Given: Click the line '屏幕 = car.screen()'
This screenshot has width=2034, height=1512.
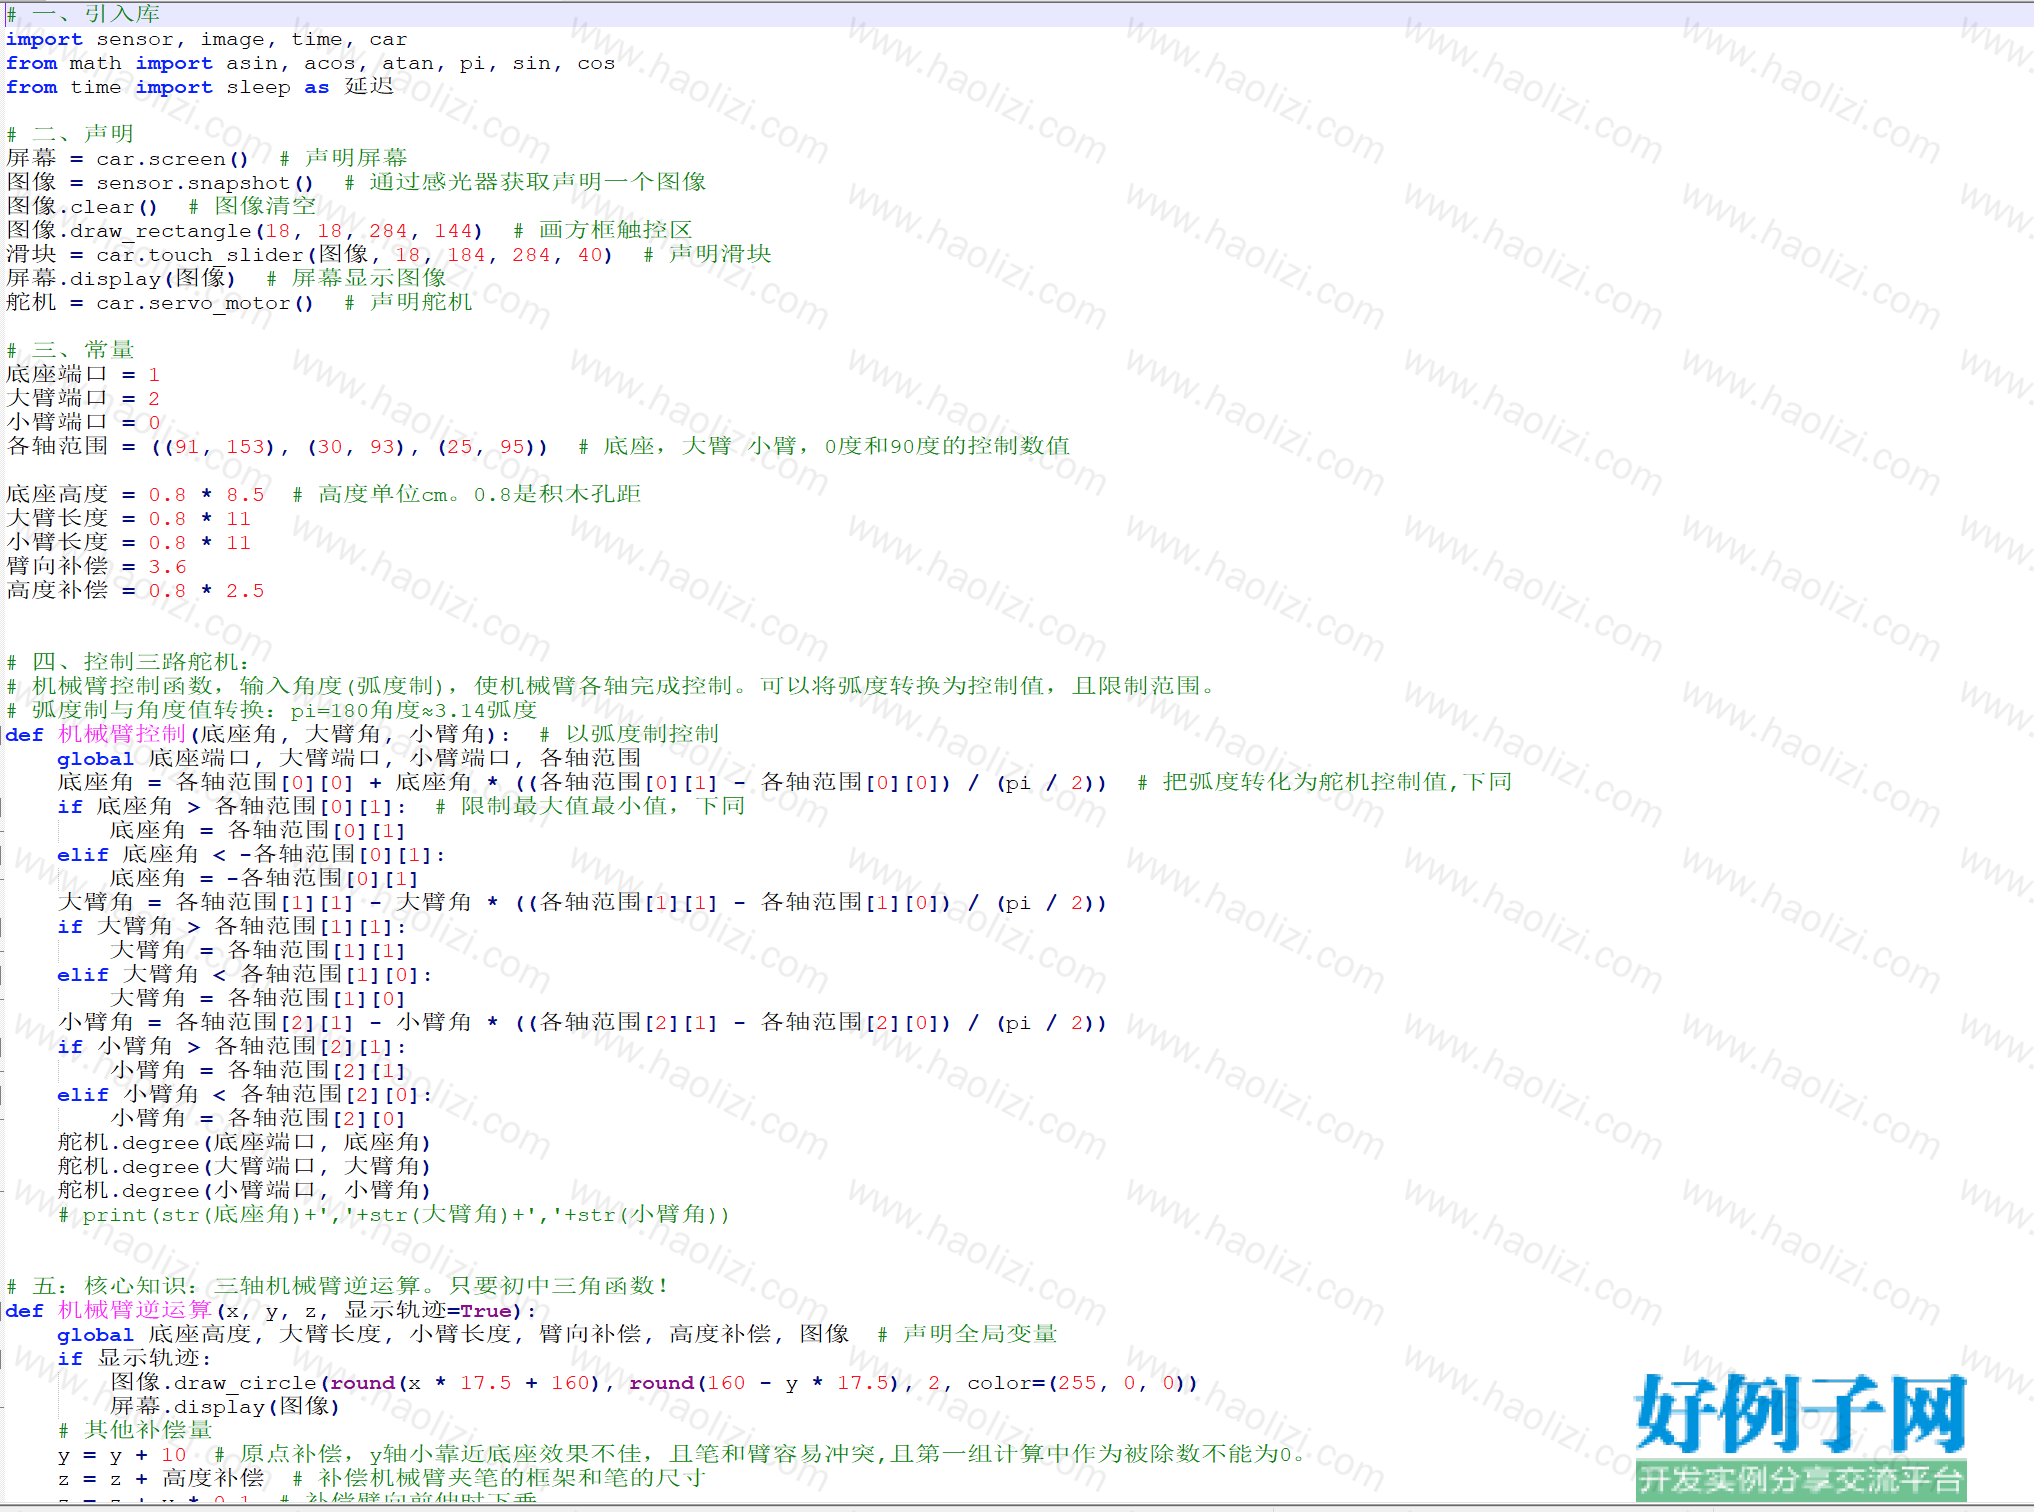Looking at the screenshot, I should click(127, 158).
